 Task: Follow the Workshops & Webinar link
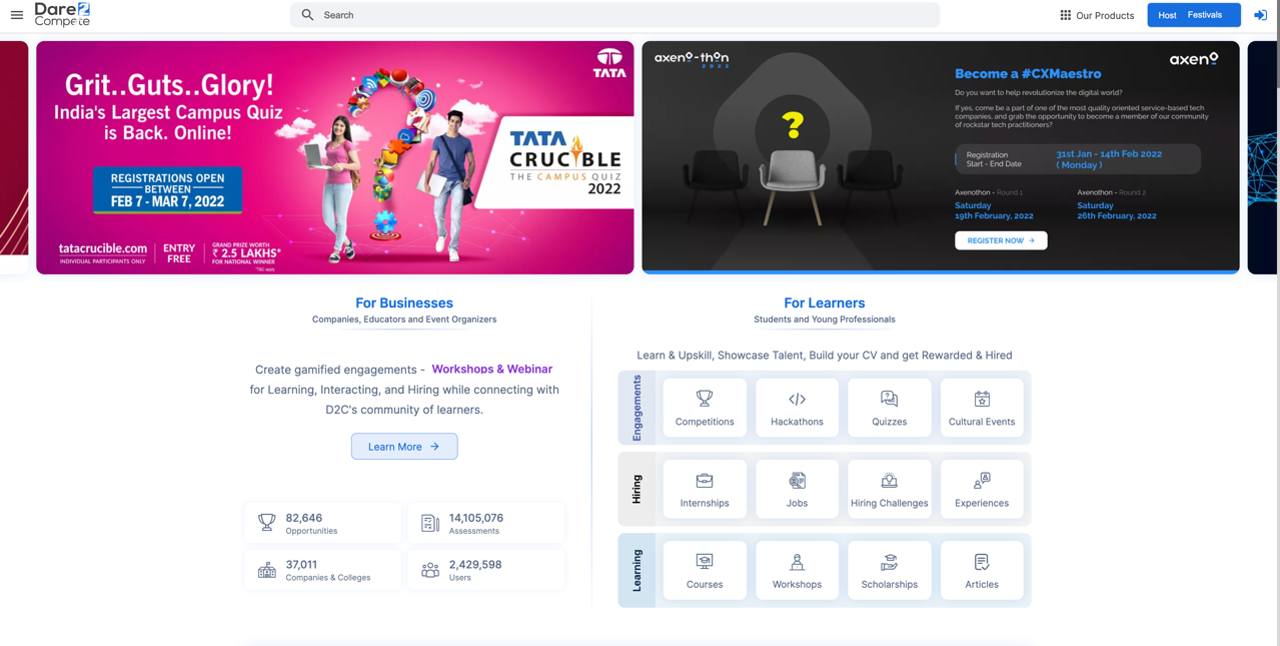[x=492, y=369]
